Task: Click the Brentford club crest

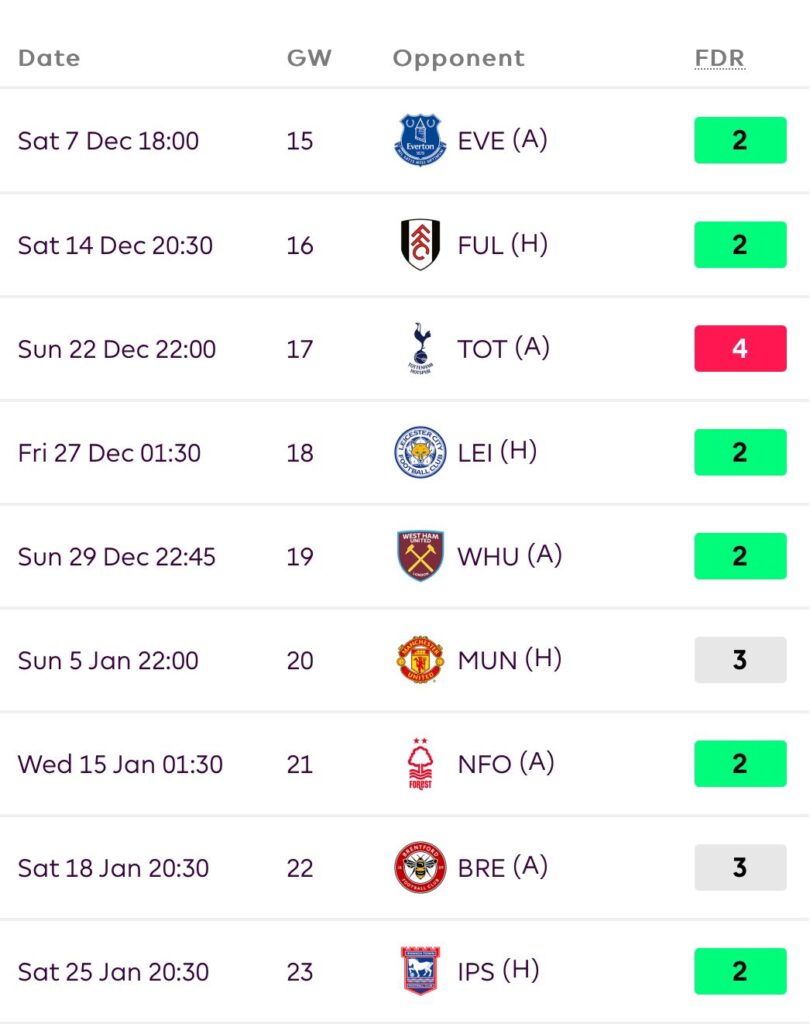Action: tap(420, 868)
